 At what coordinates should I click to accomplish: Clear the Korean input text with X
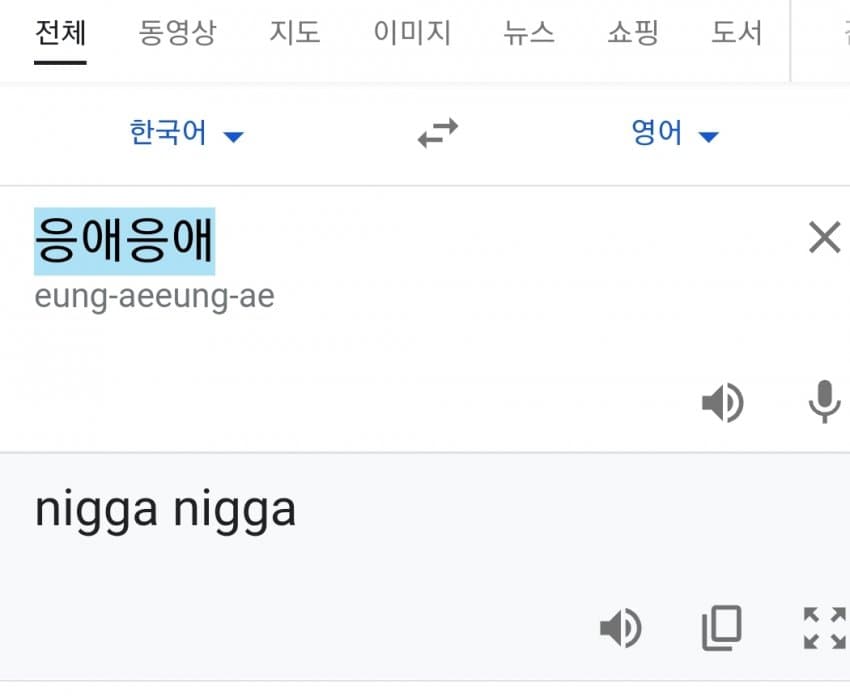pos(824,237)
